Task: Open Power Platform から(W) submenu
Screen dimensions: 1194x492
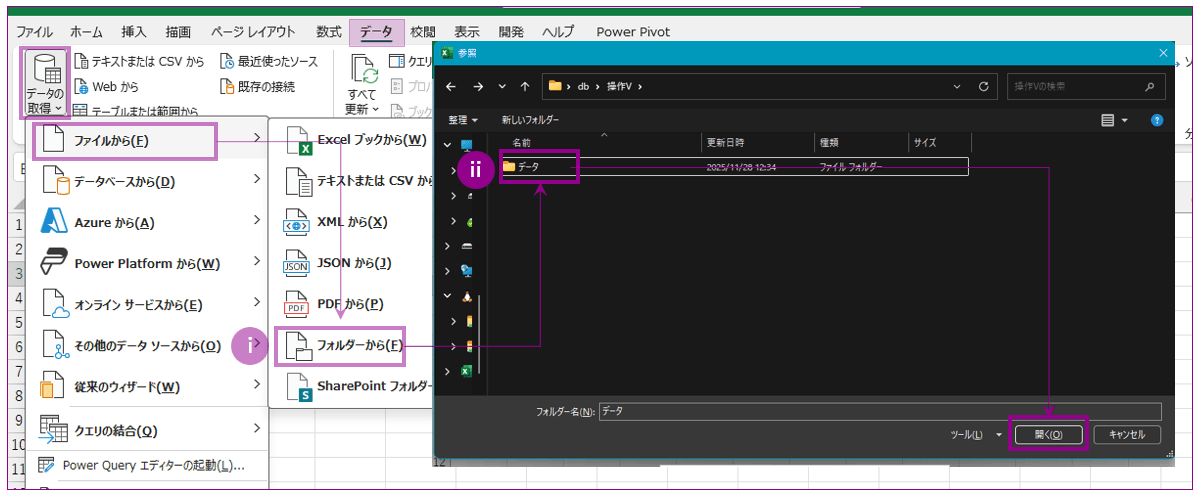Action: pos(149,264)
